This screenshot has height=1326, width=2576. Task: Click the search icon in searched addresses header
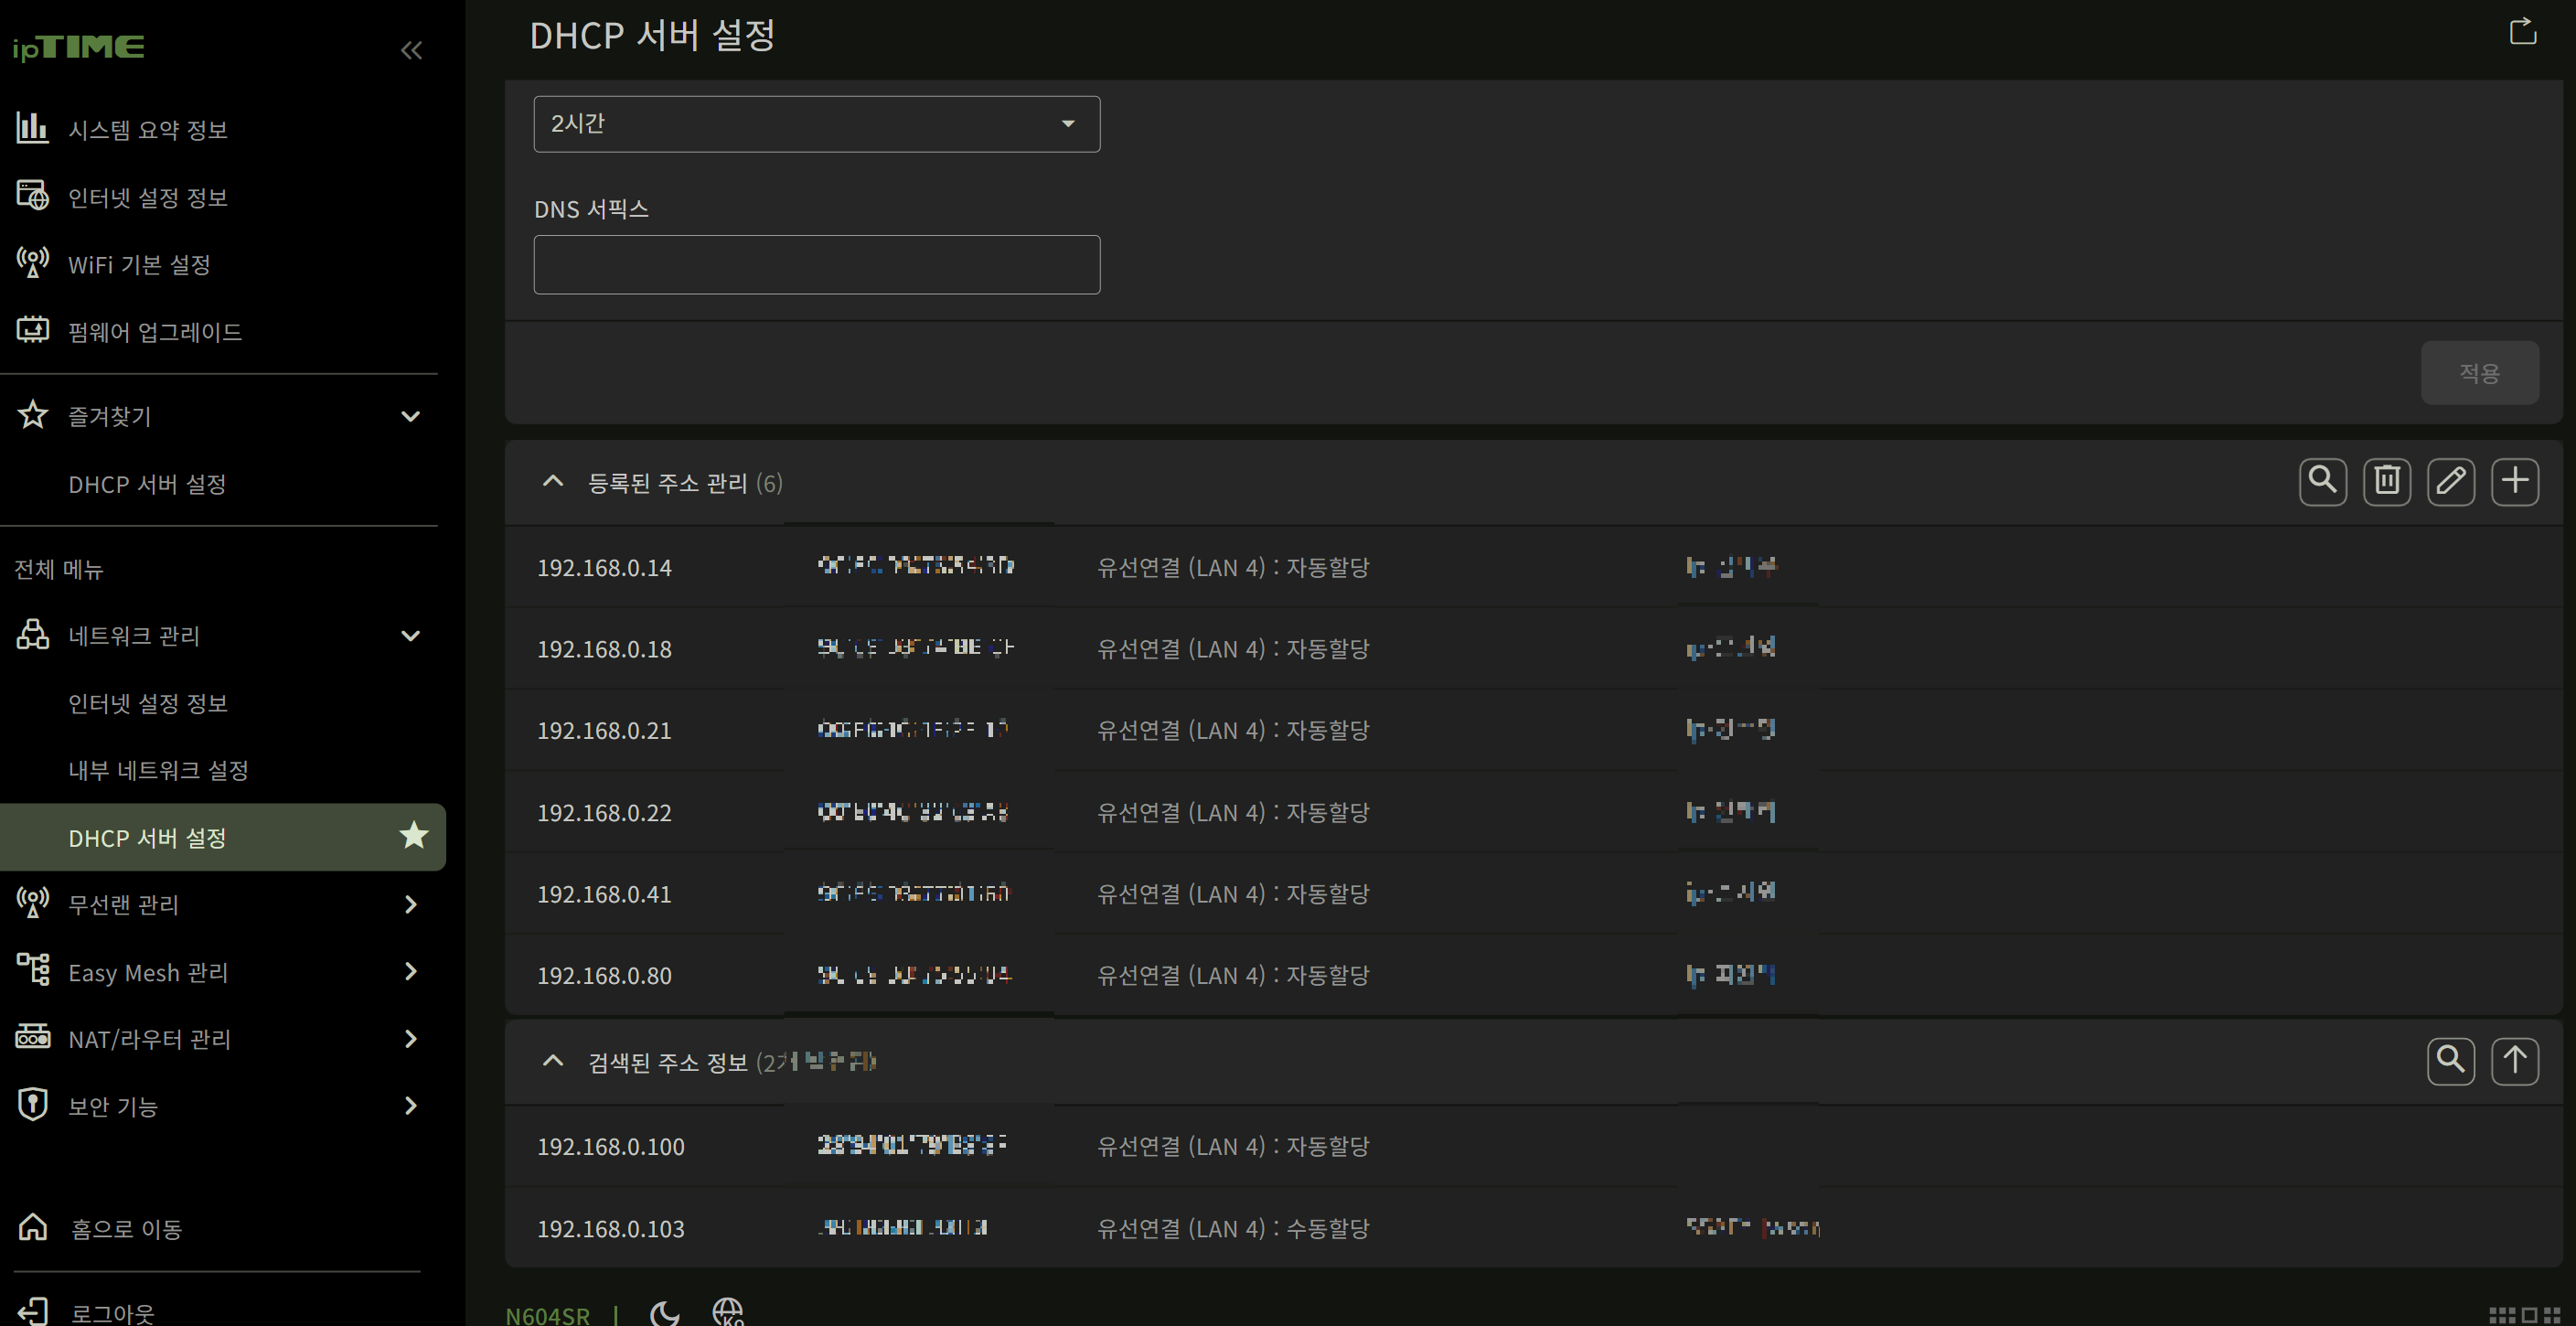[x=2450, y=1060]
